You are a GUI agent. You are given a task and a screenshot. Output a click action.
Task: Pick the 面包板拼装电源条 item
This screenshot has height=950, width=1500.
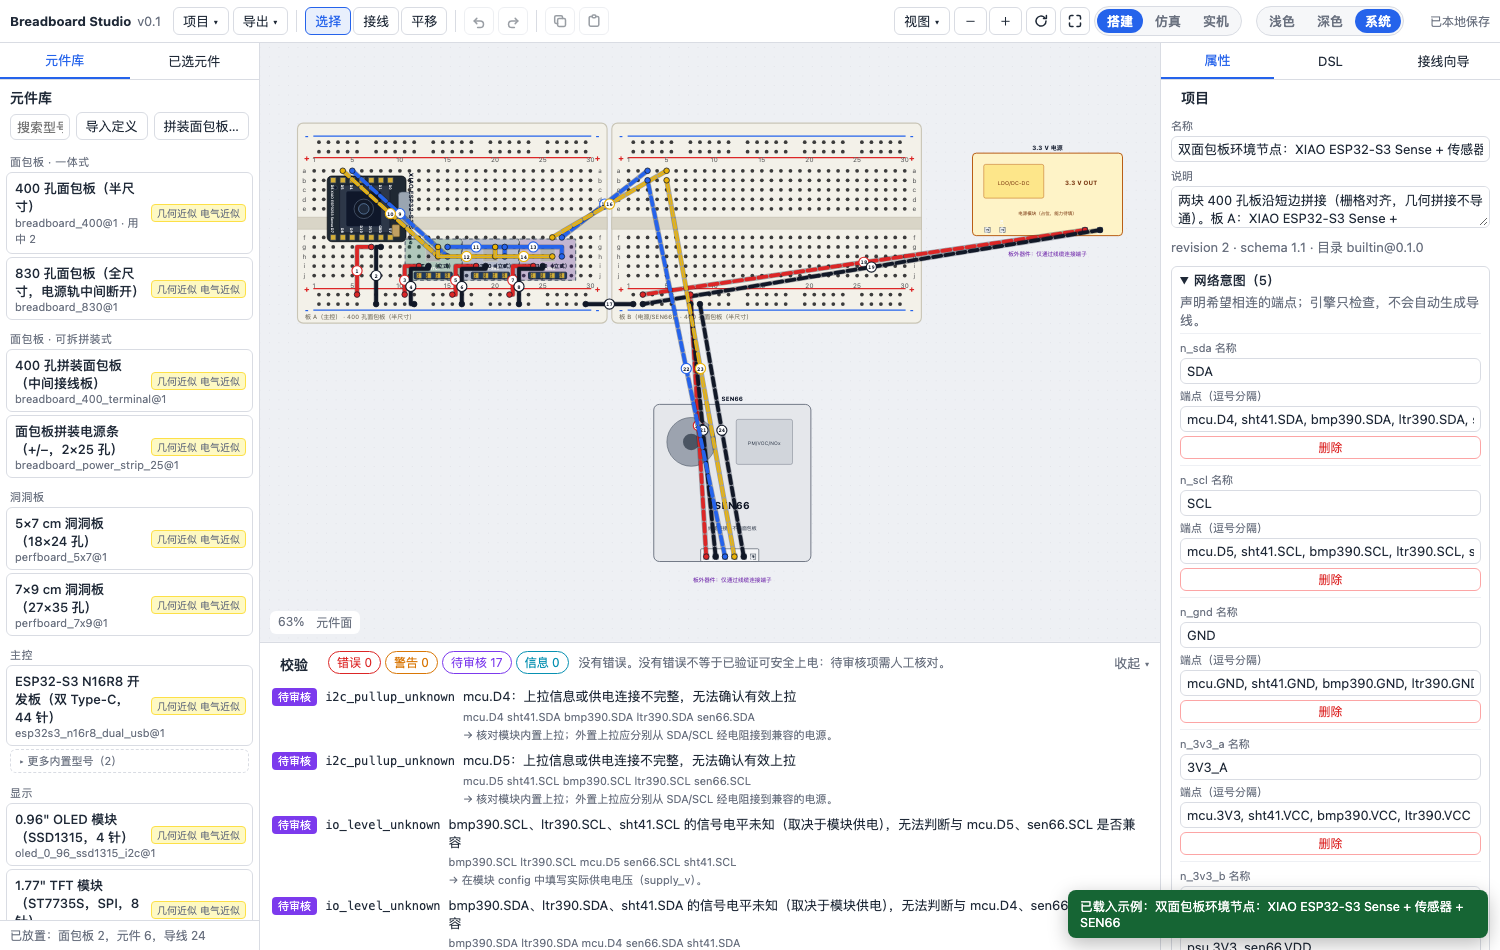130,447
